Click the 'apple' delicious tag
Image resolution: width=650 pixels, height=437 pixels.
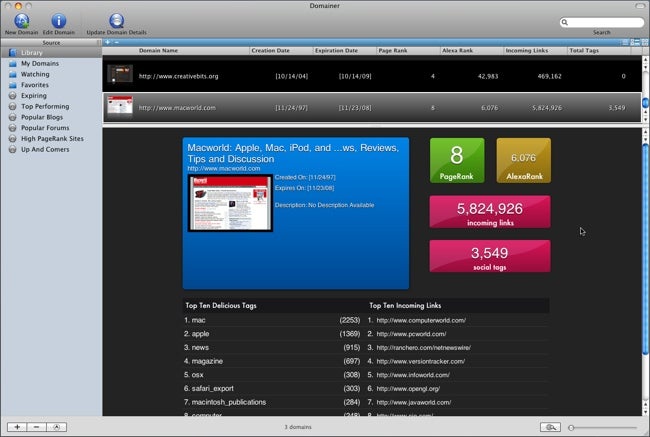200,334
